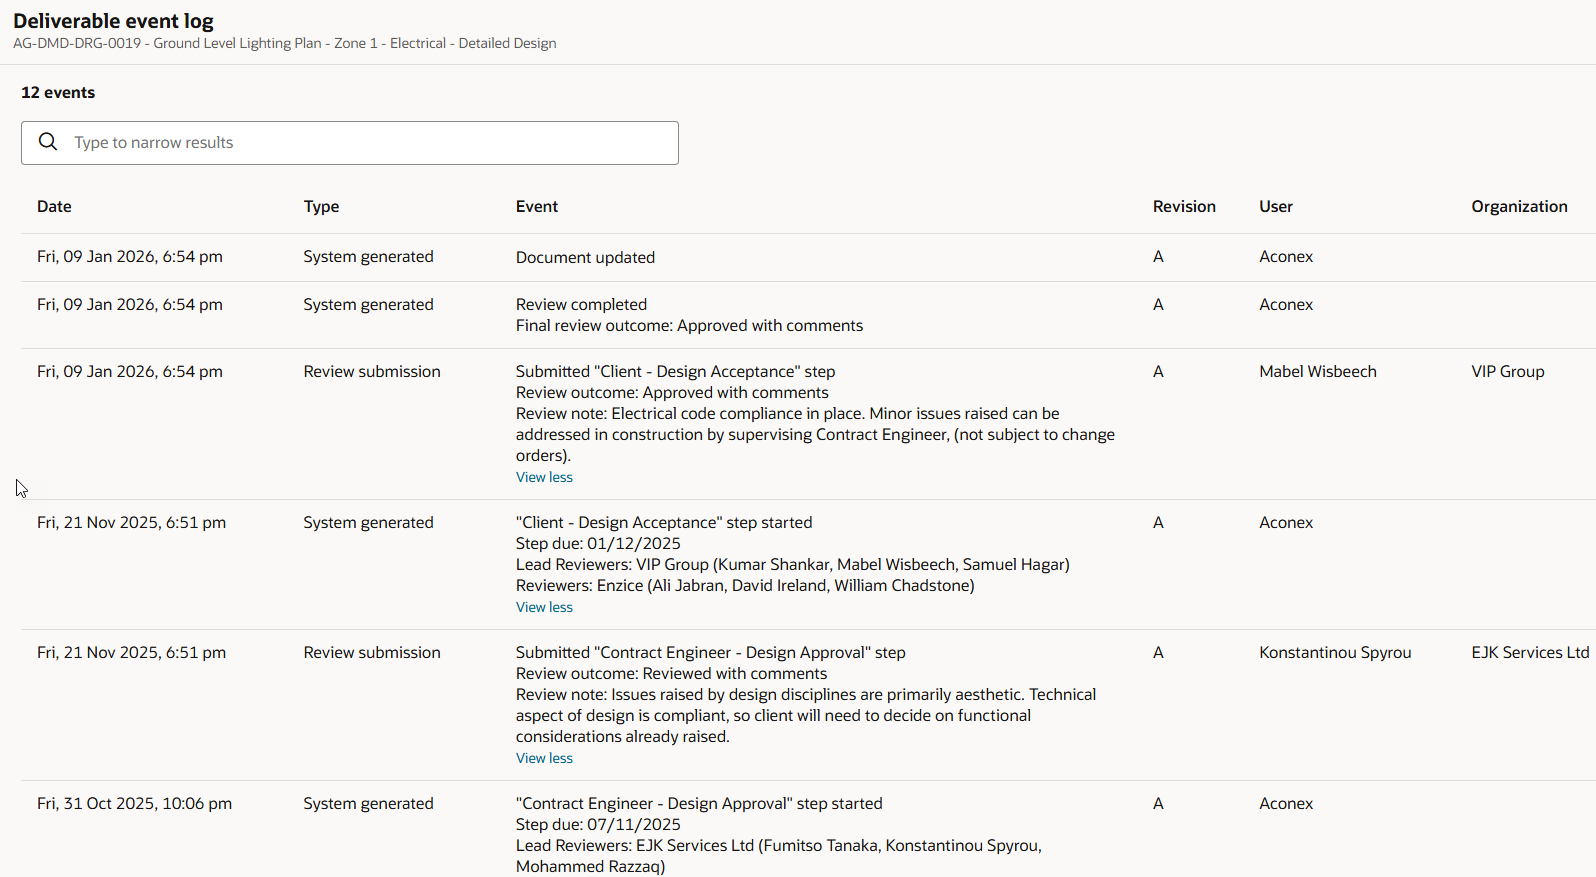The height and width of the screenshot is (877, 1596).
Task: Sort by the Date column header
Action: pos(54,206)
